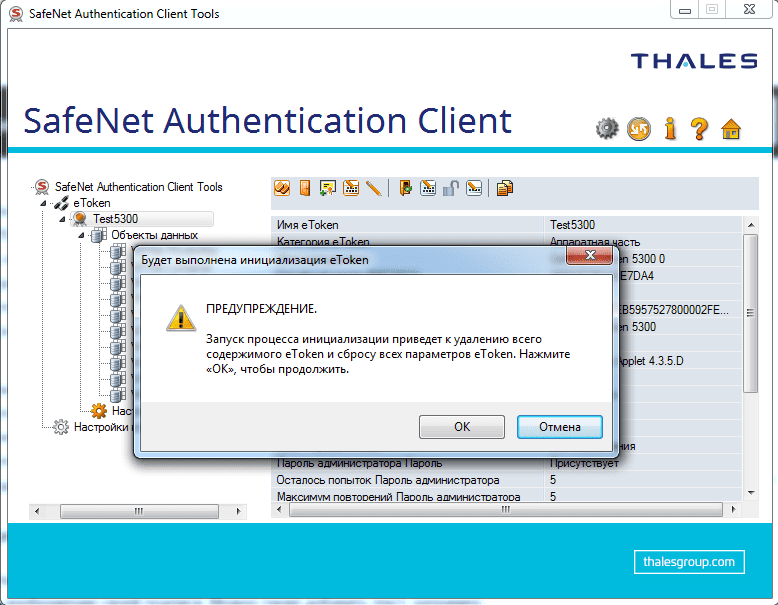Click the tree panel horizontal scrollbar thumb
Screen dimensions: 778x605
point(139,511)
